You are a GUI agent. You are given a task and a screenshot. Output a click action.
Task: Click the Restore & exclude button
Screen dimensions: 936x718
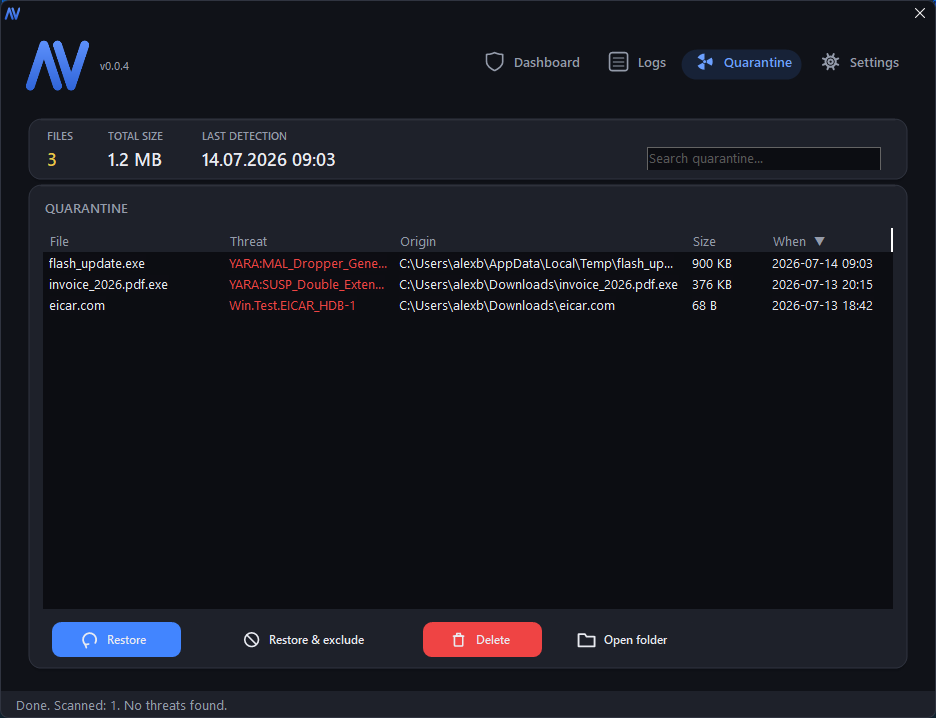tap(304, 640)
